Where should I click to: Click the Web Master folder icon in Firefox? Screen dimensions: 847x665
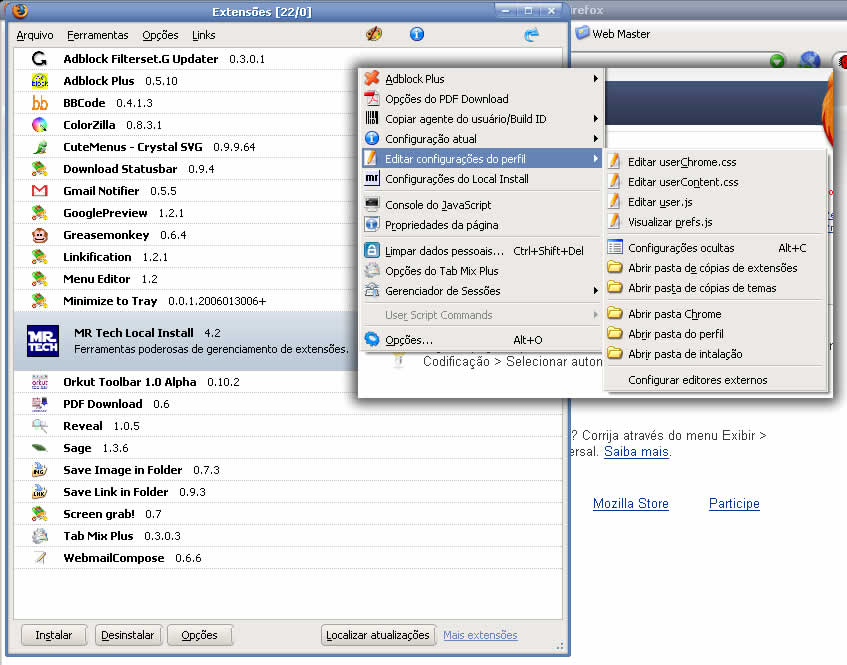coord(582,33)
